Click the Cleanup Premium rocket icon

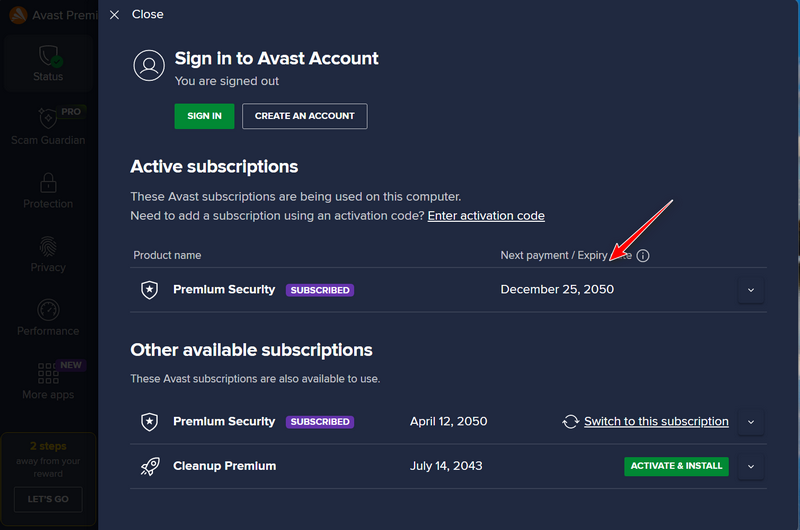[149, 466]
